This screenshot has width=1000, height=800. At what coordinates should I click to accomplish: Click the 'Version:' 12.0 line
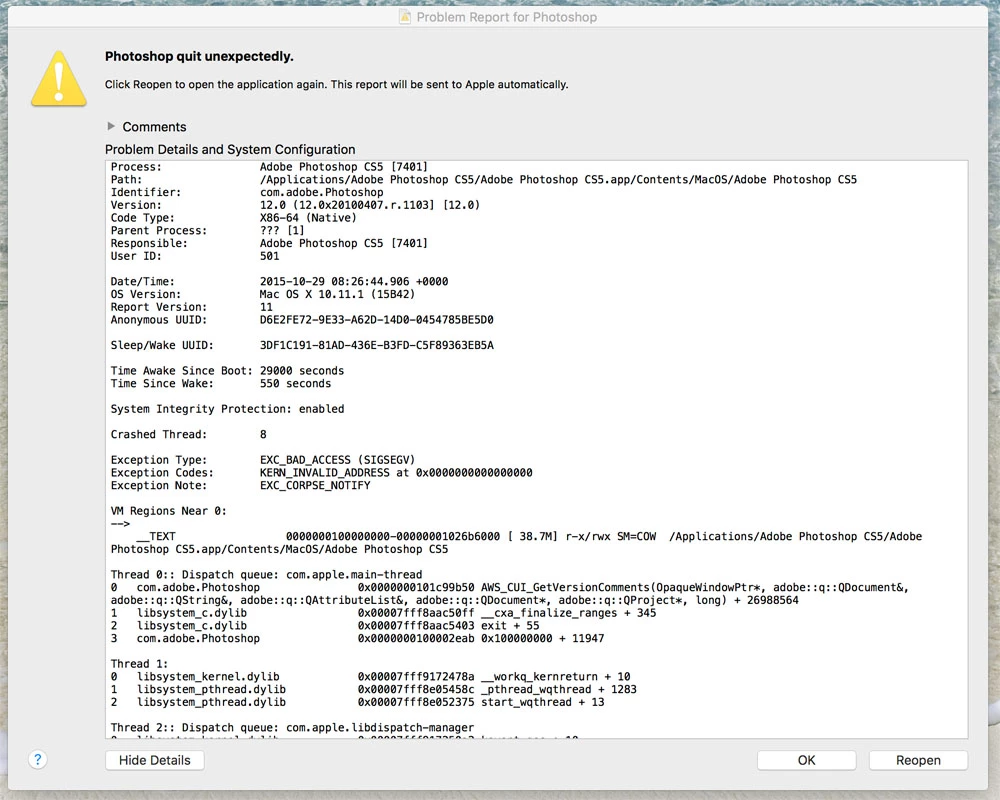295,205
